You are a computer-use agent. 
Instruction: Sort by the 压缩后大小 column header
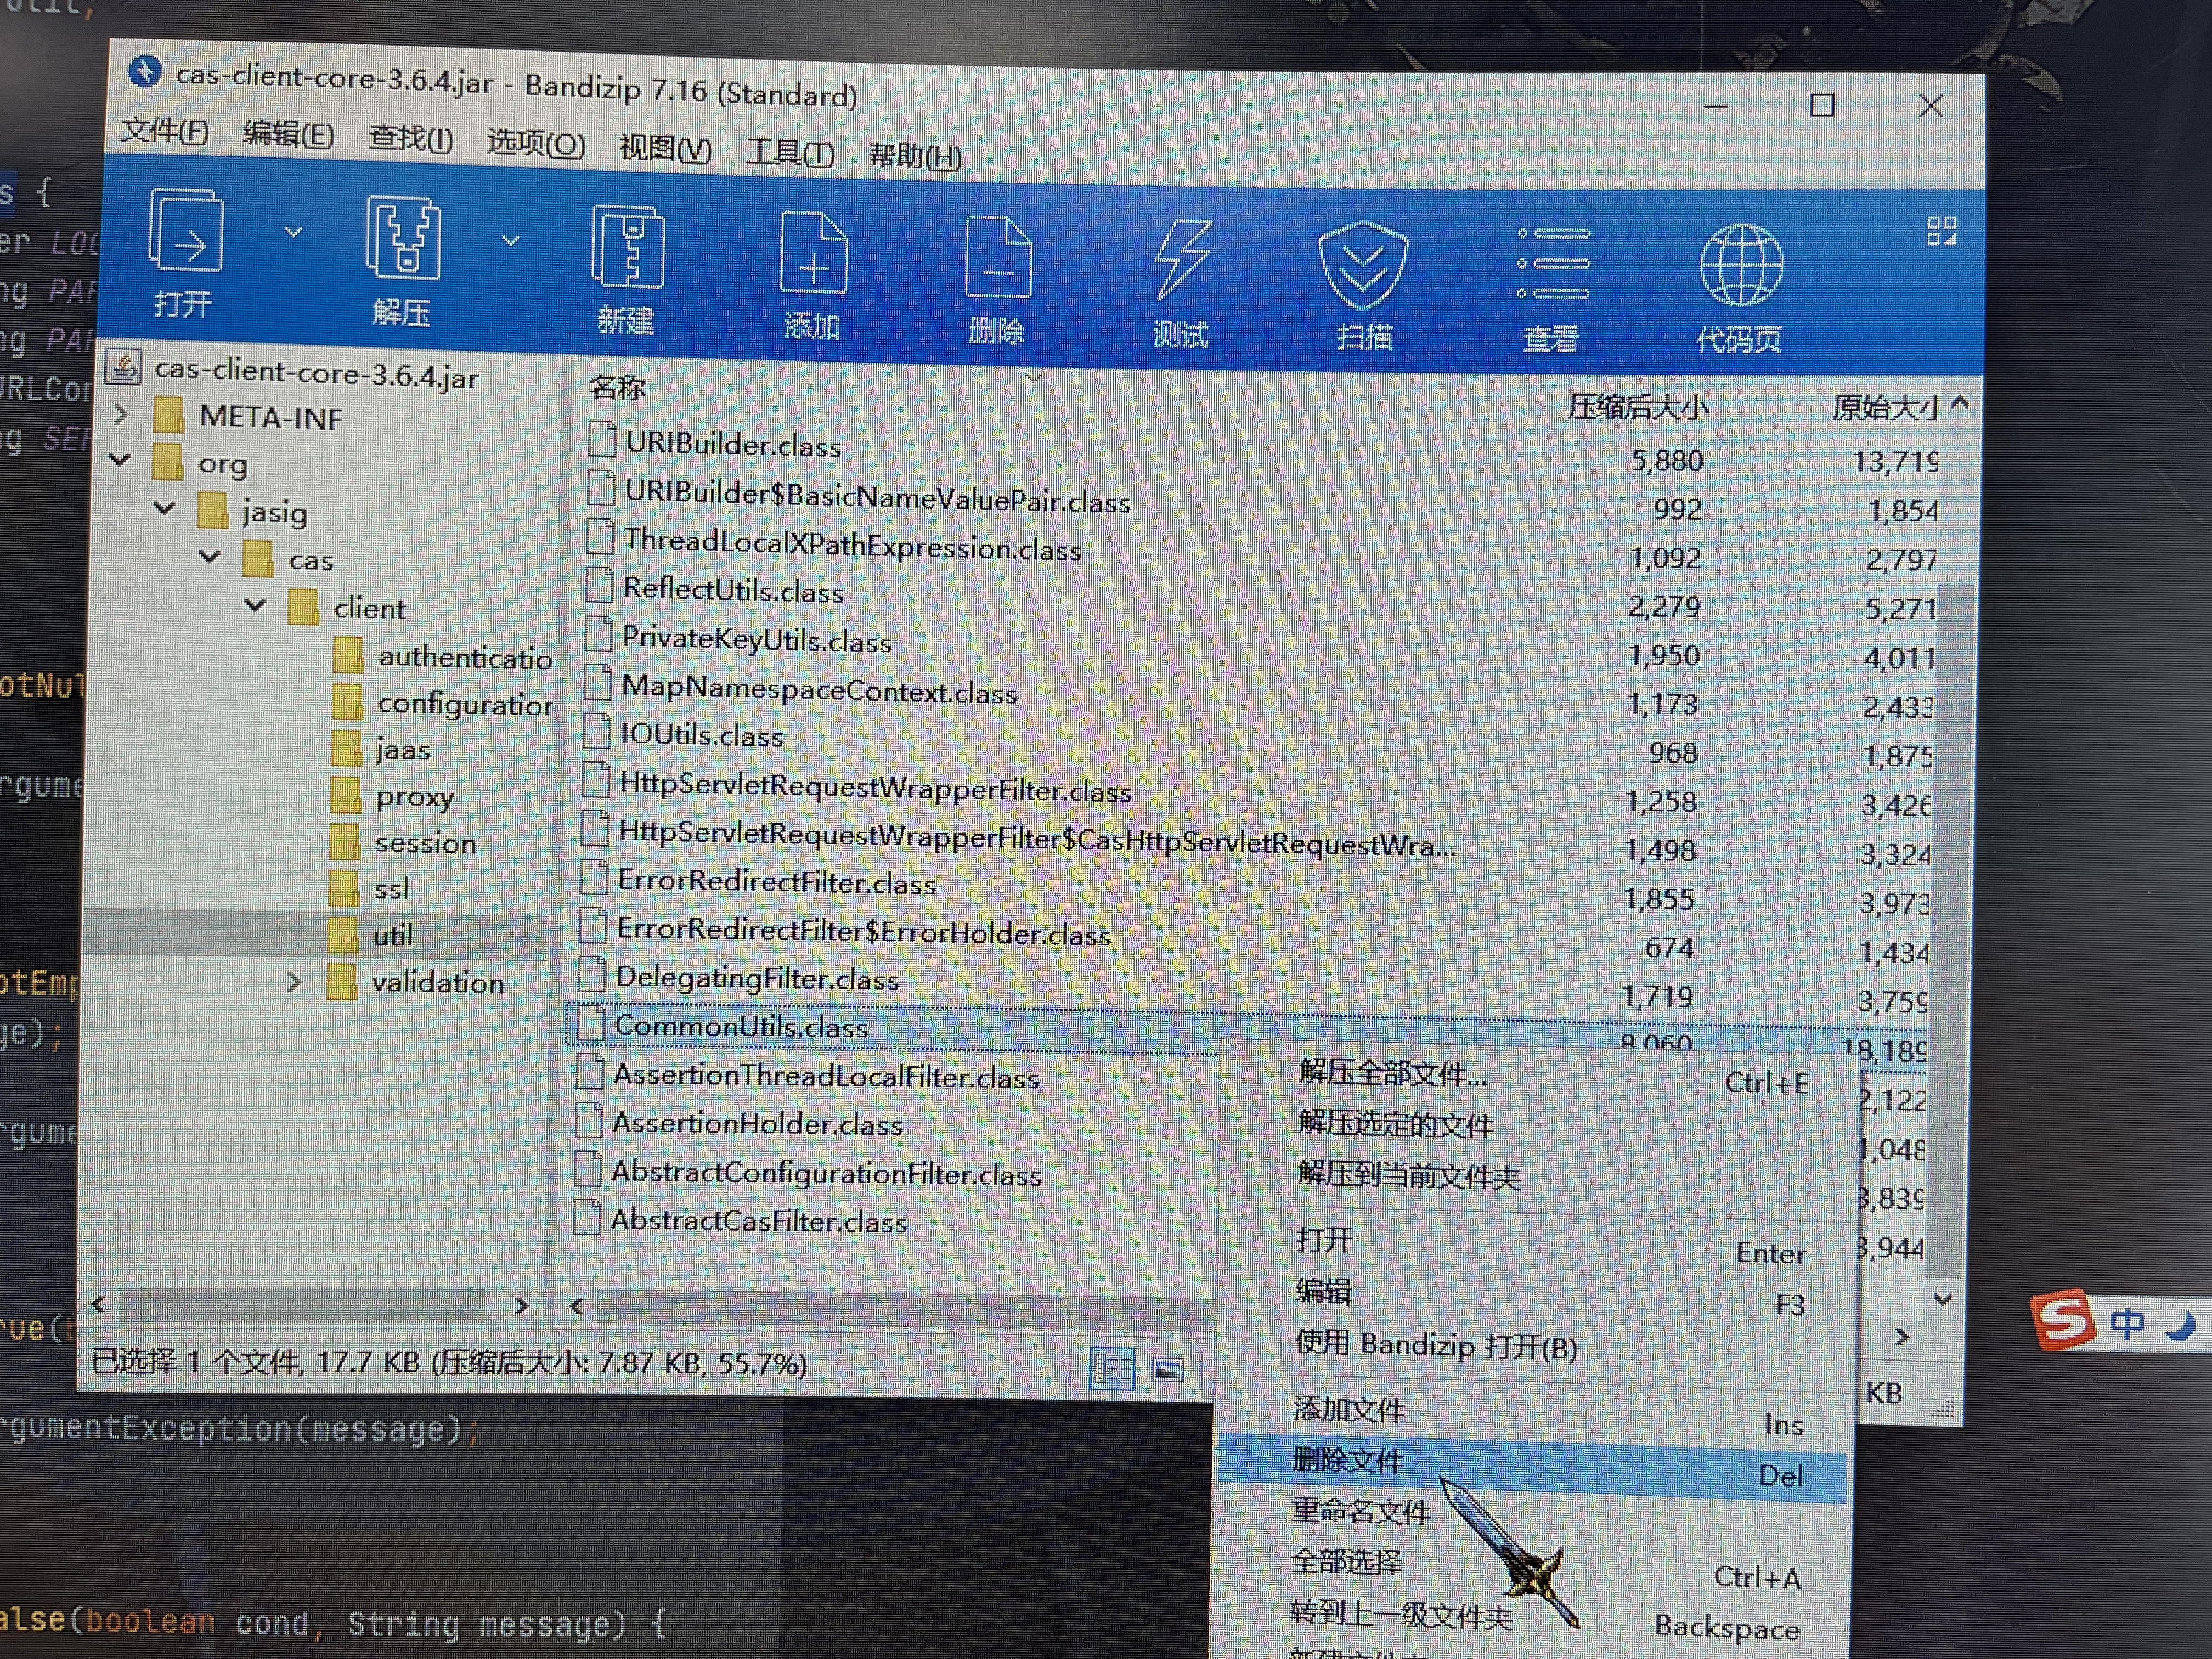pyautogui.click(x=1637, y=406)
